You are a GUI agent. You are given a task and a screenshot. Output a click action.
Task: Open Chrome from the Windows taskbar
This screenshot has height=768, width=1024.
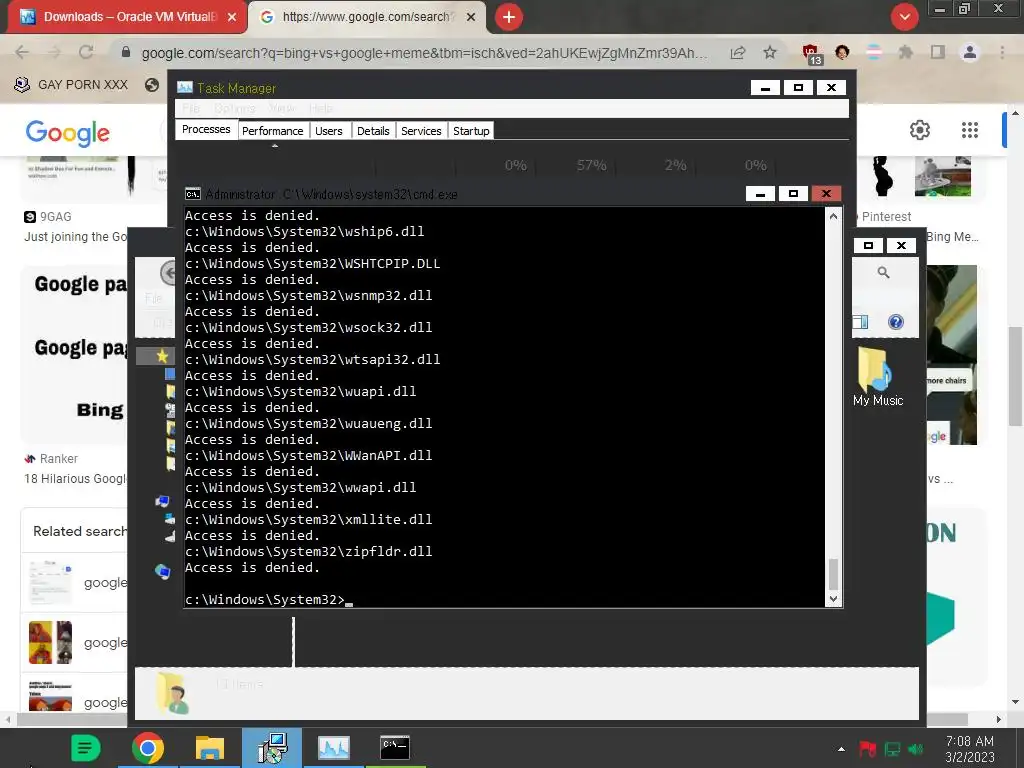click(x=148, y=748)
